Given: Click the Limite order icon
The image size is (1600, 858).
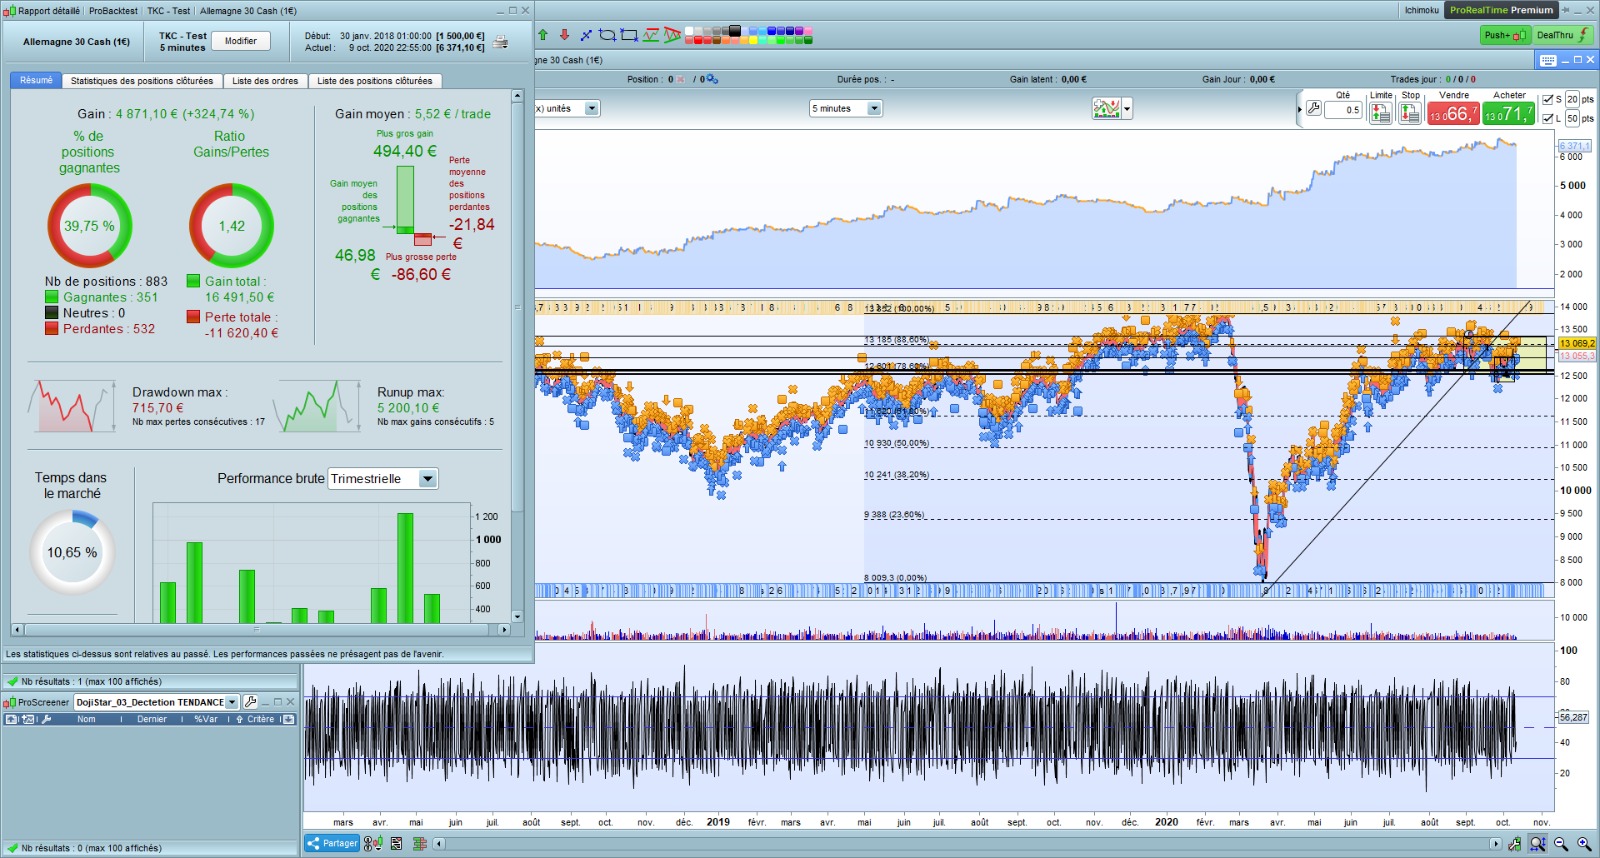Looking at the screenshot, I should click(x=1380, y=113).
